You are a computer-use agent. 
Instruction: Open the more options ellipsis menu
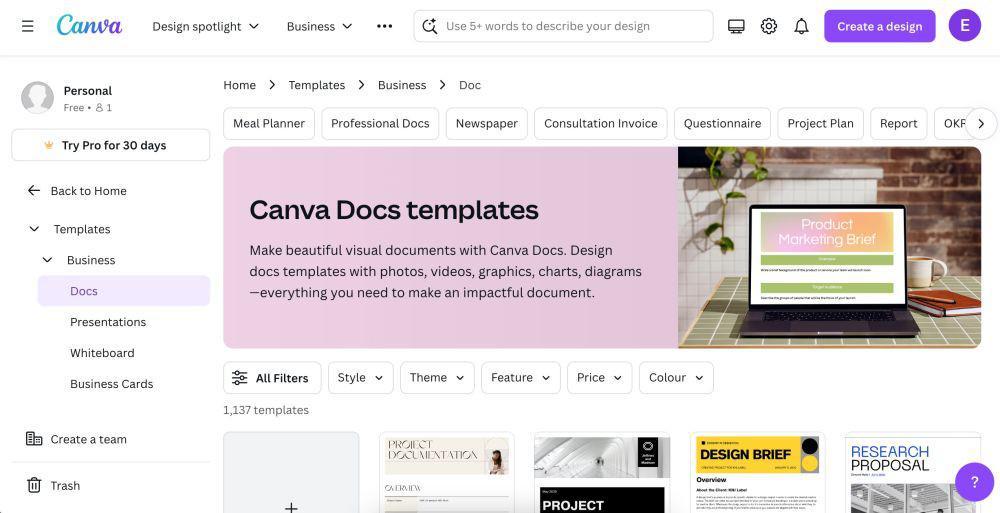[385, 26]
